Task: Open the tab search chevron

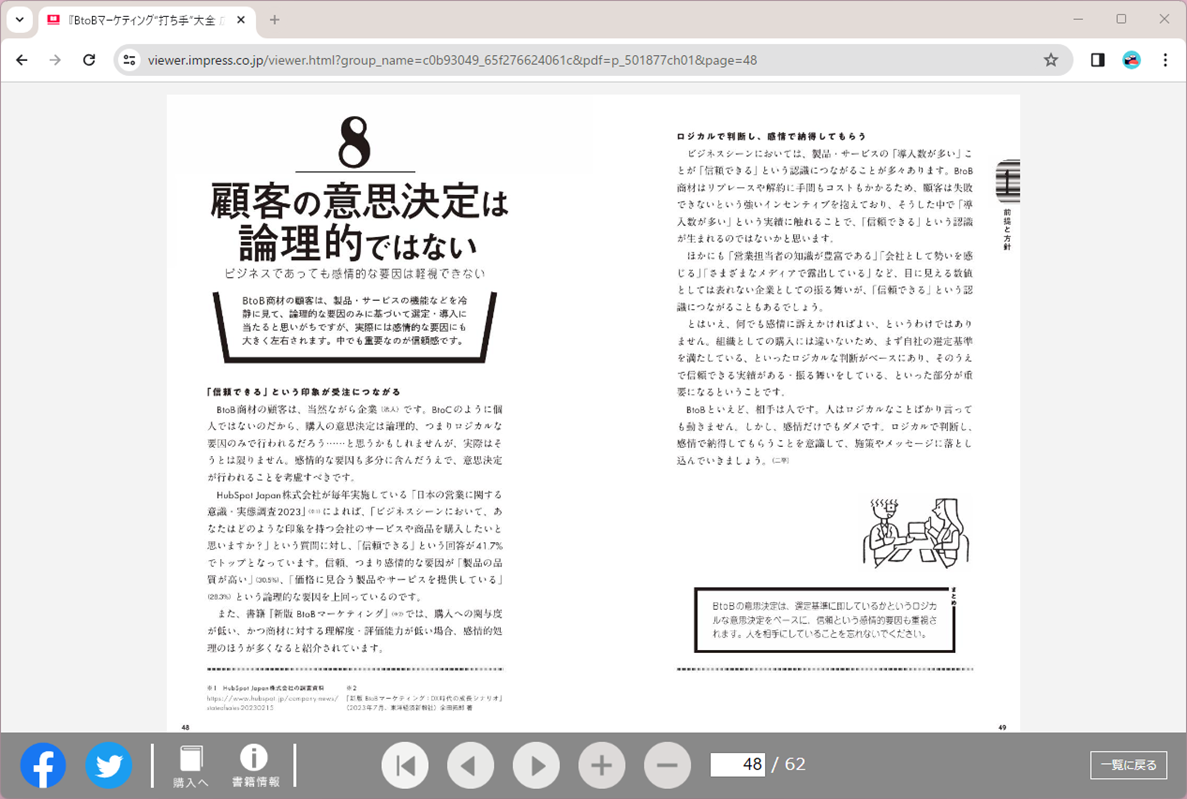Action: pos(19,19)
